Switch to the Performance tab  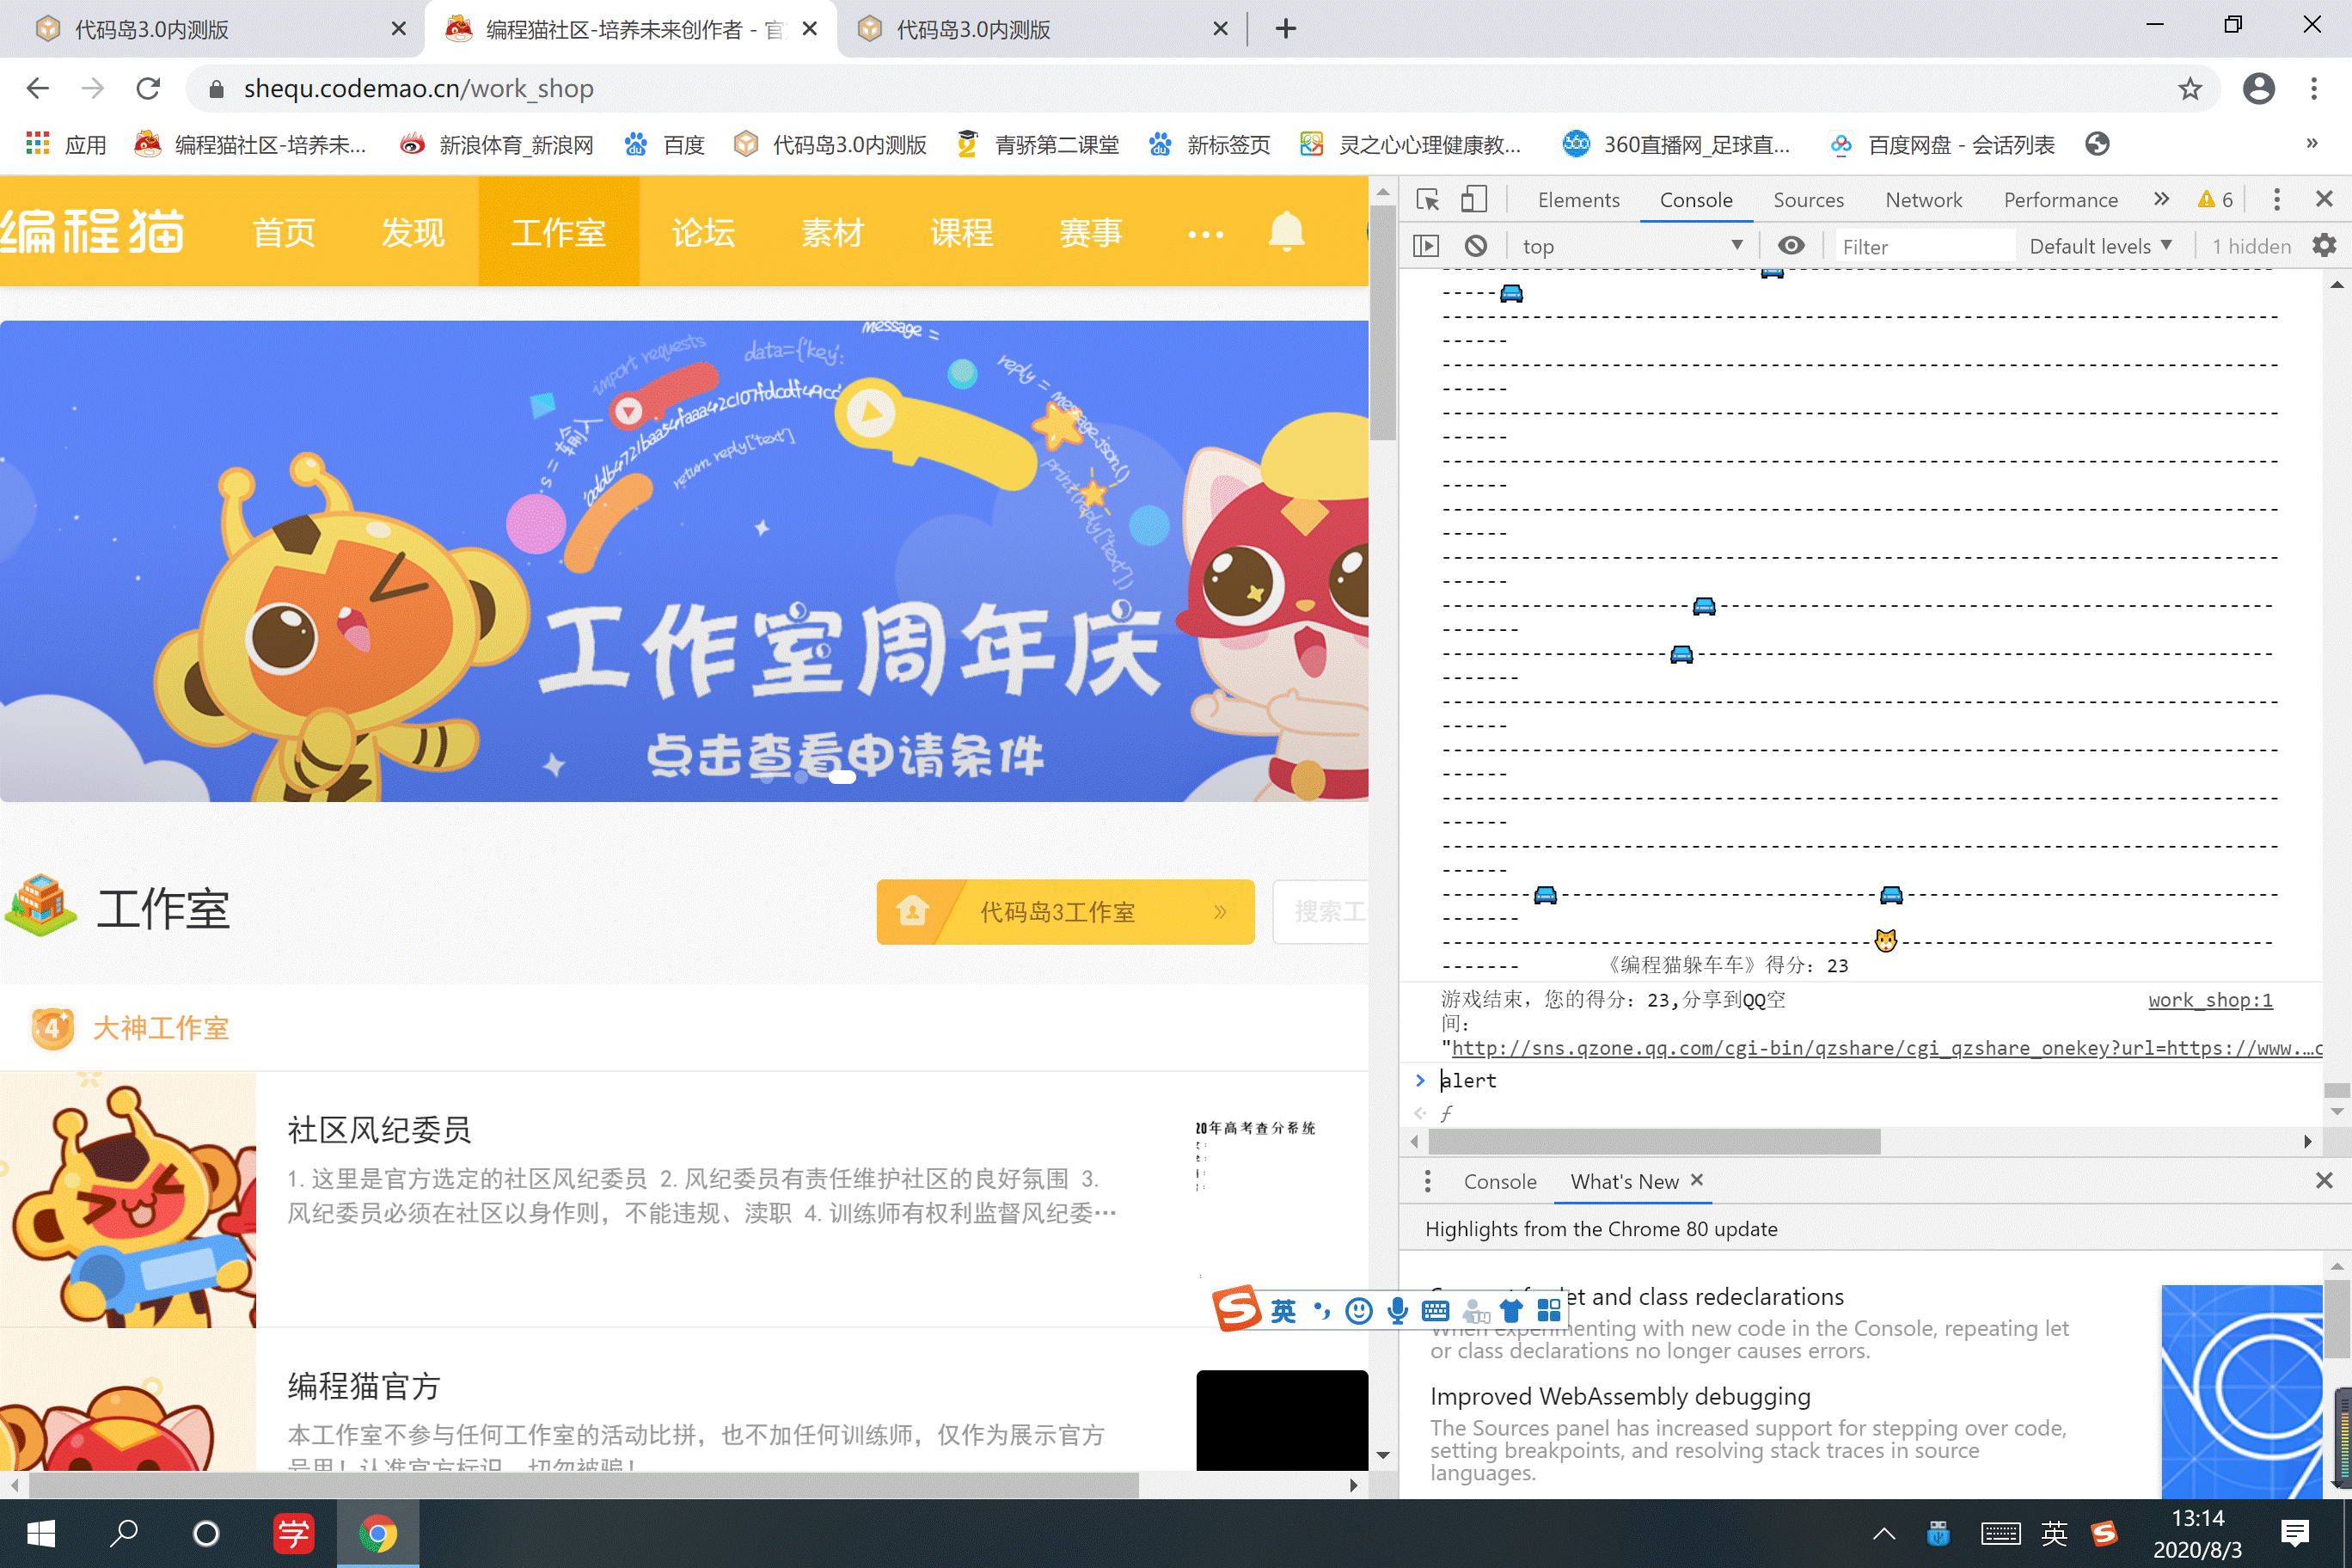[x=2060, y=200]
